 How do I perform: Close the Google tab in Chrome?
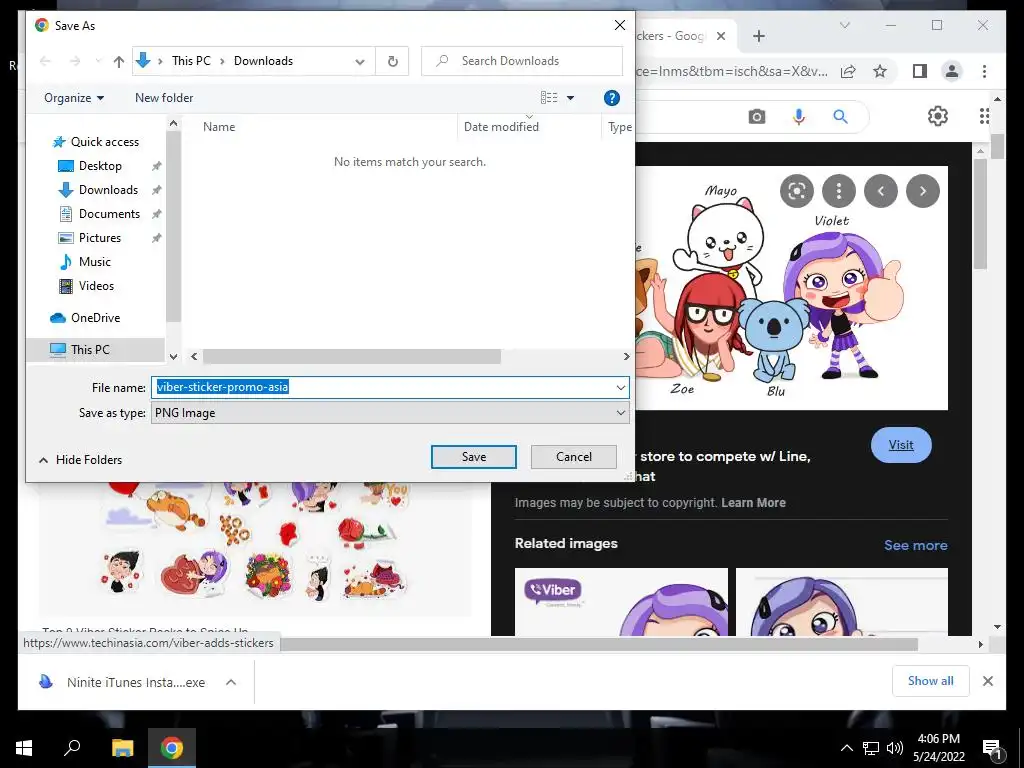(720, 36)
